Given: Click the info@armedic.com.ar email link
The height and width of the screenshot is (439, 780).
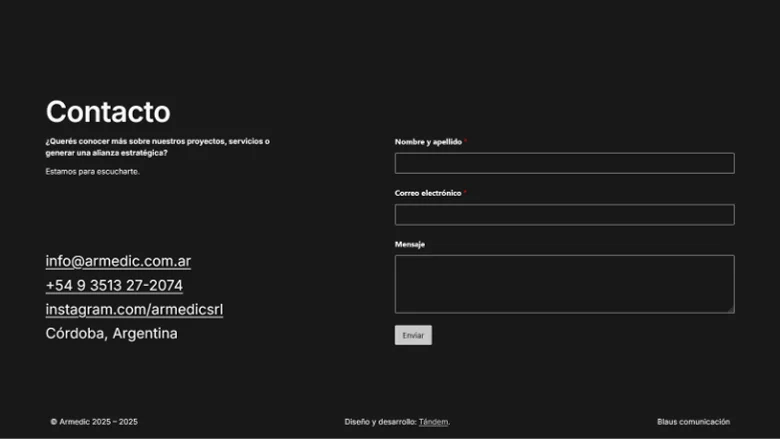Looking at the screenshot, I should [x=118, y=261].
